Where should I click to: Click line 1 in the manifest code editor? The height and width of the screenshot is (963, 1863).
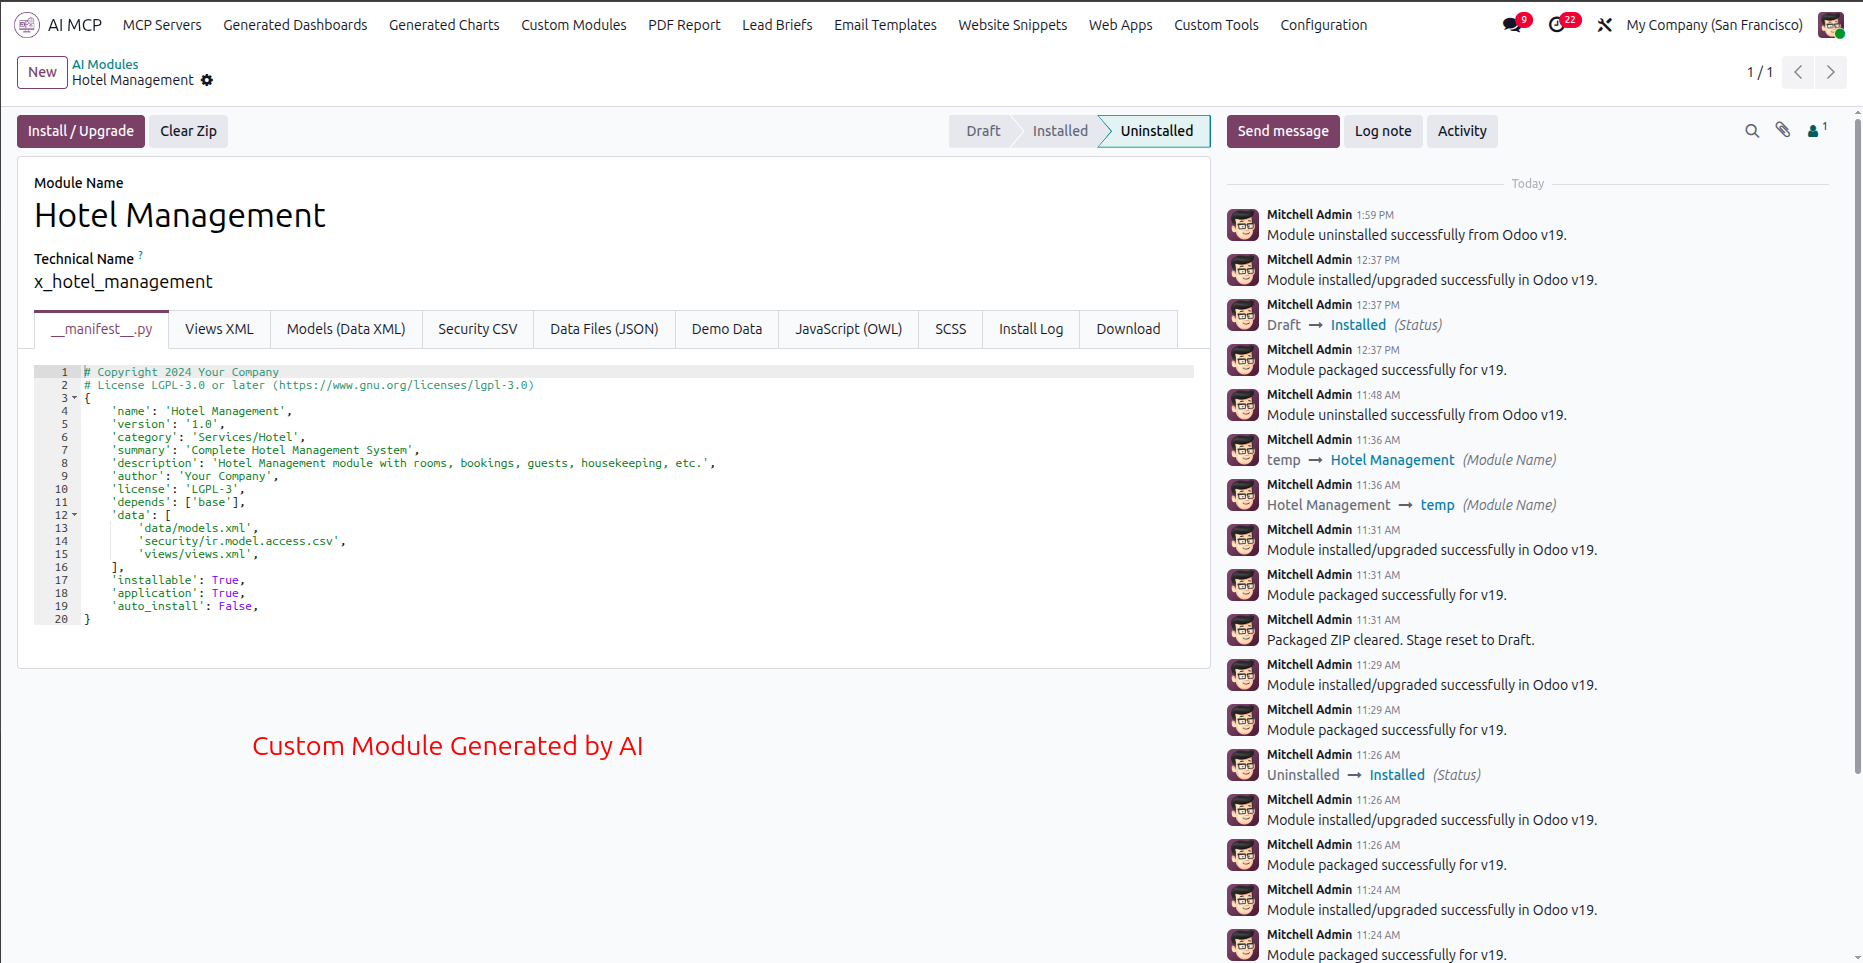(638, 372)
